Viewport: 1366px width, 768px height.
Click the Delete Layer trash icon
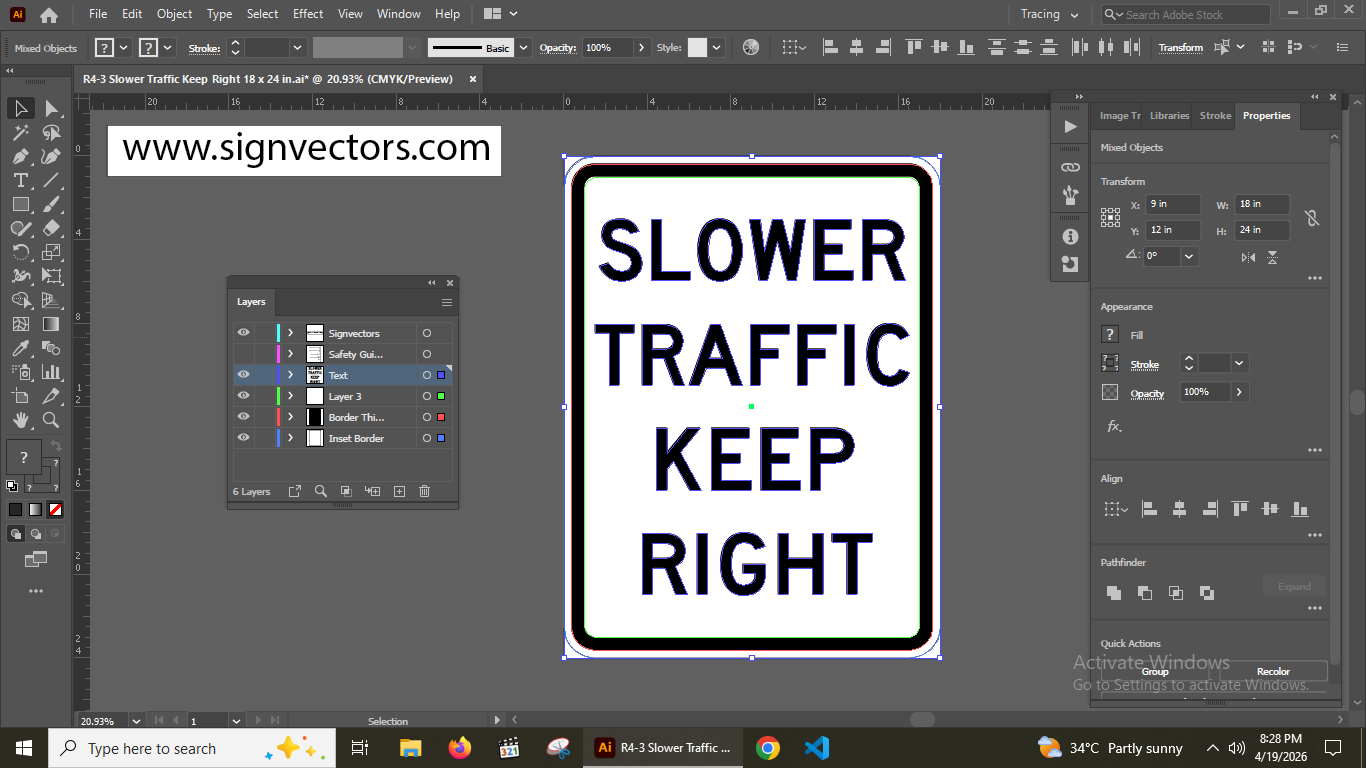pyautogui.click(x=425, y=491)
